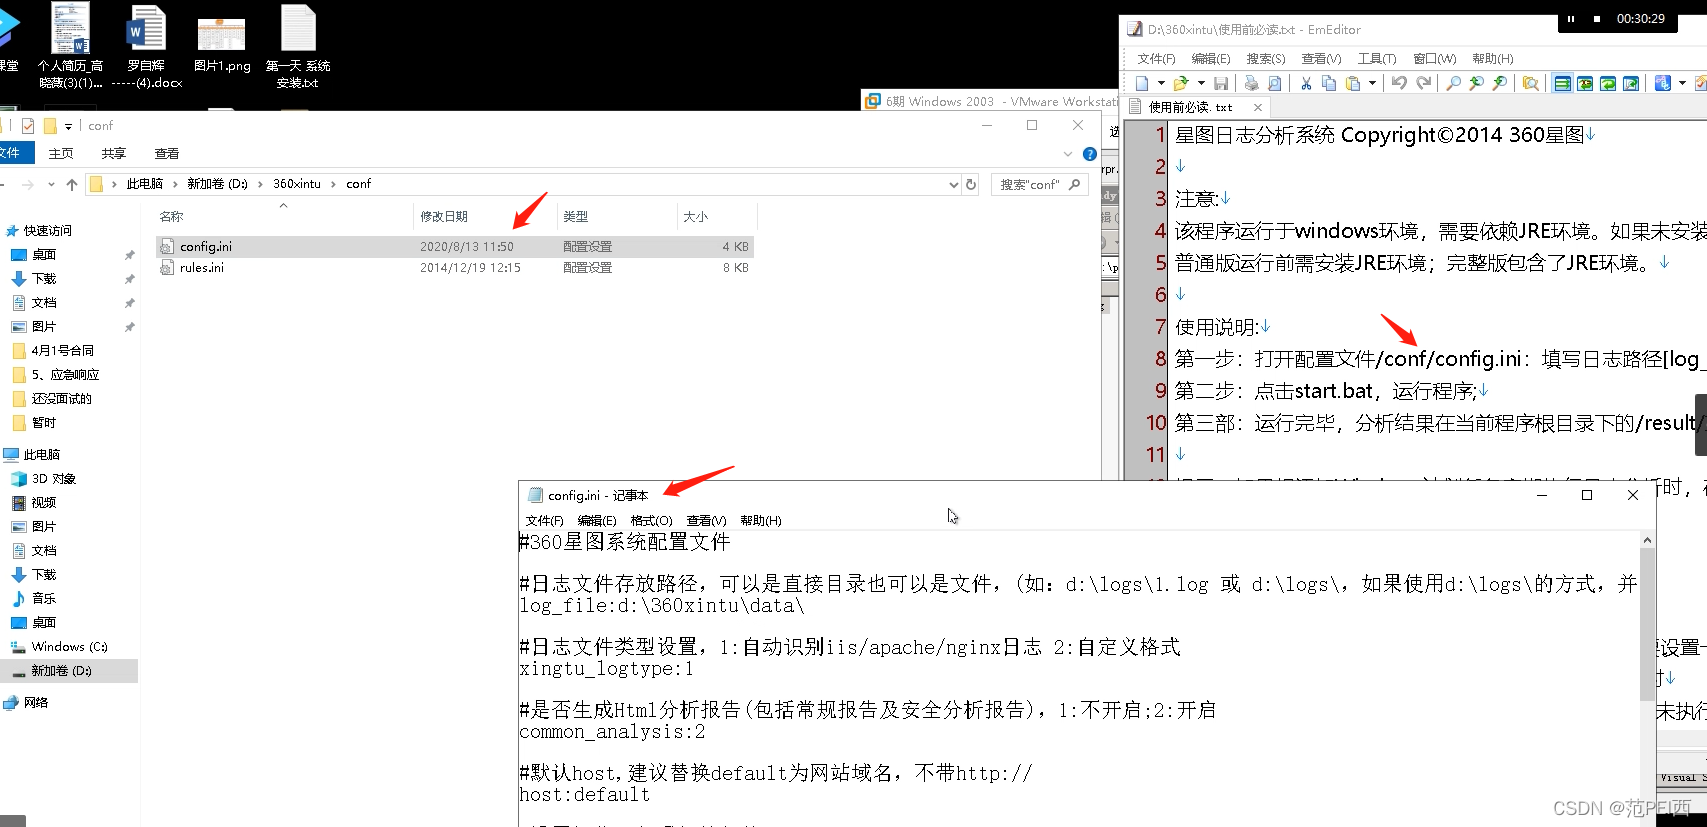This screenshot has height=827, width=1707.
Task: Expand the Explorer ribbon chevron
Action: (x=1068, y=154)
